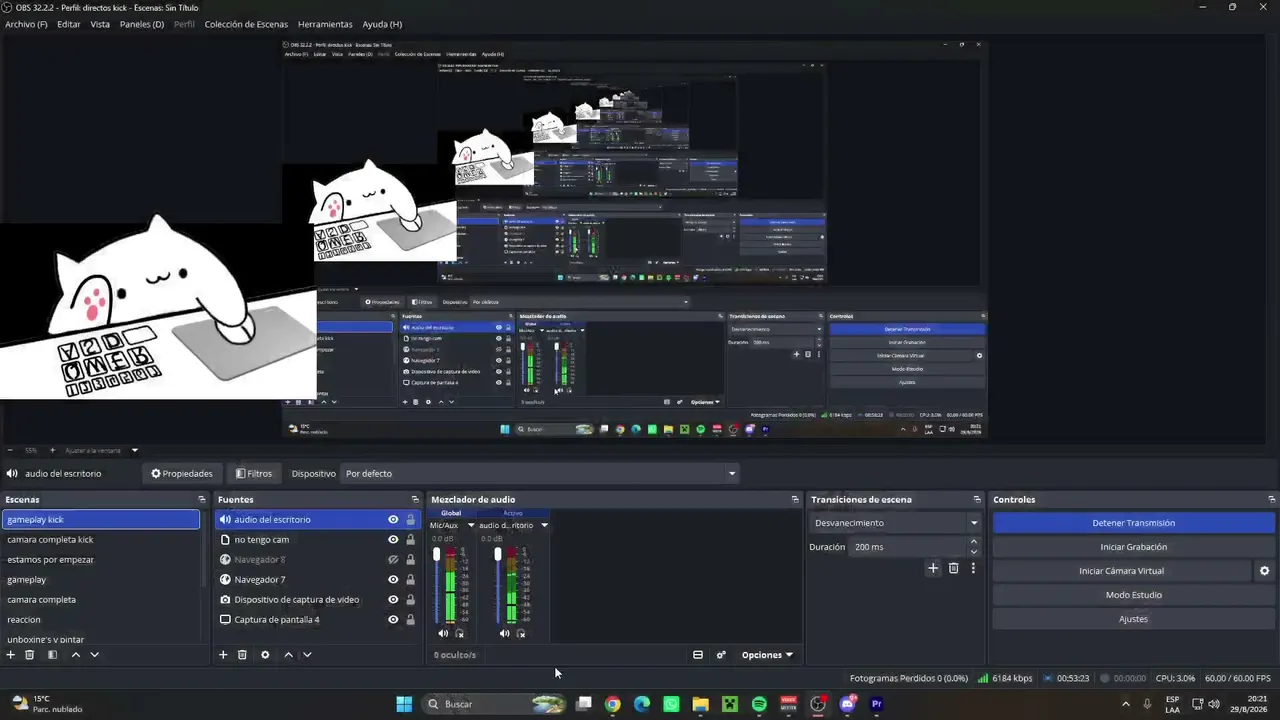Start virtual camera with Iniciar Cámara Virtual

pos(1121,571)
